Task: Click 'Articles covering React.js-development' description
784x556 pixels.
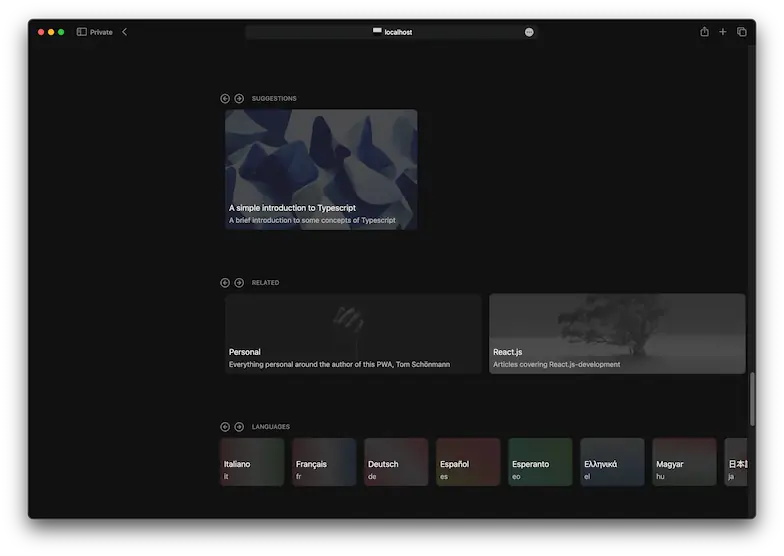Action: [x=556, y=364]
